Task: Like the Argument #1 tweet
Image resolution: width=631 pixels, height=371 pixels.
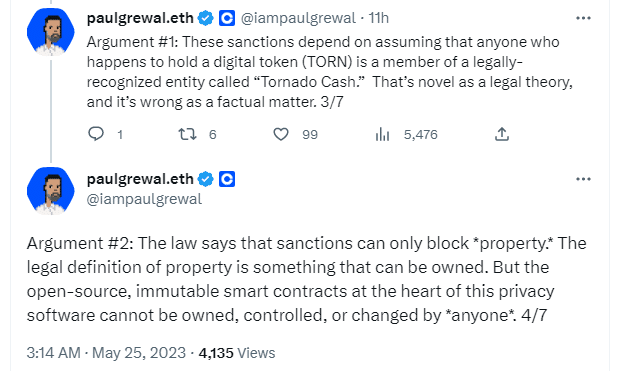Action: coord(281,134)
